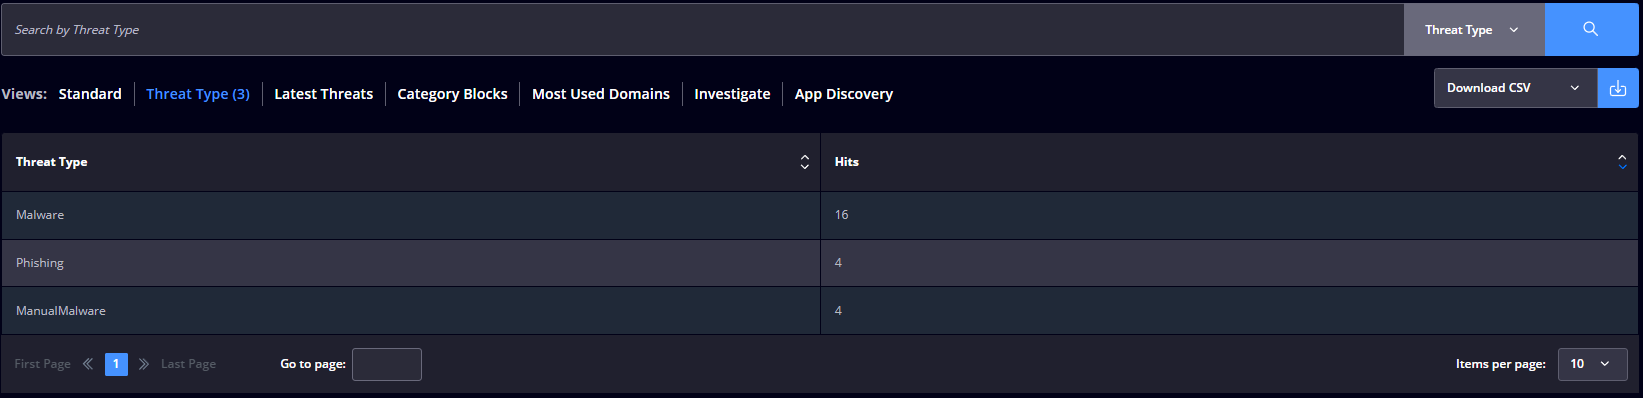Click the Last Page link
Image resolution: width=1643 pixels, height=398 pixels.
tap(189, 364)
